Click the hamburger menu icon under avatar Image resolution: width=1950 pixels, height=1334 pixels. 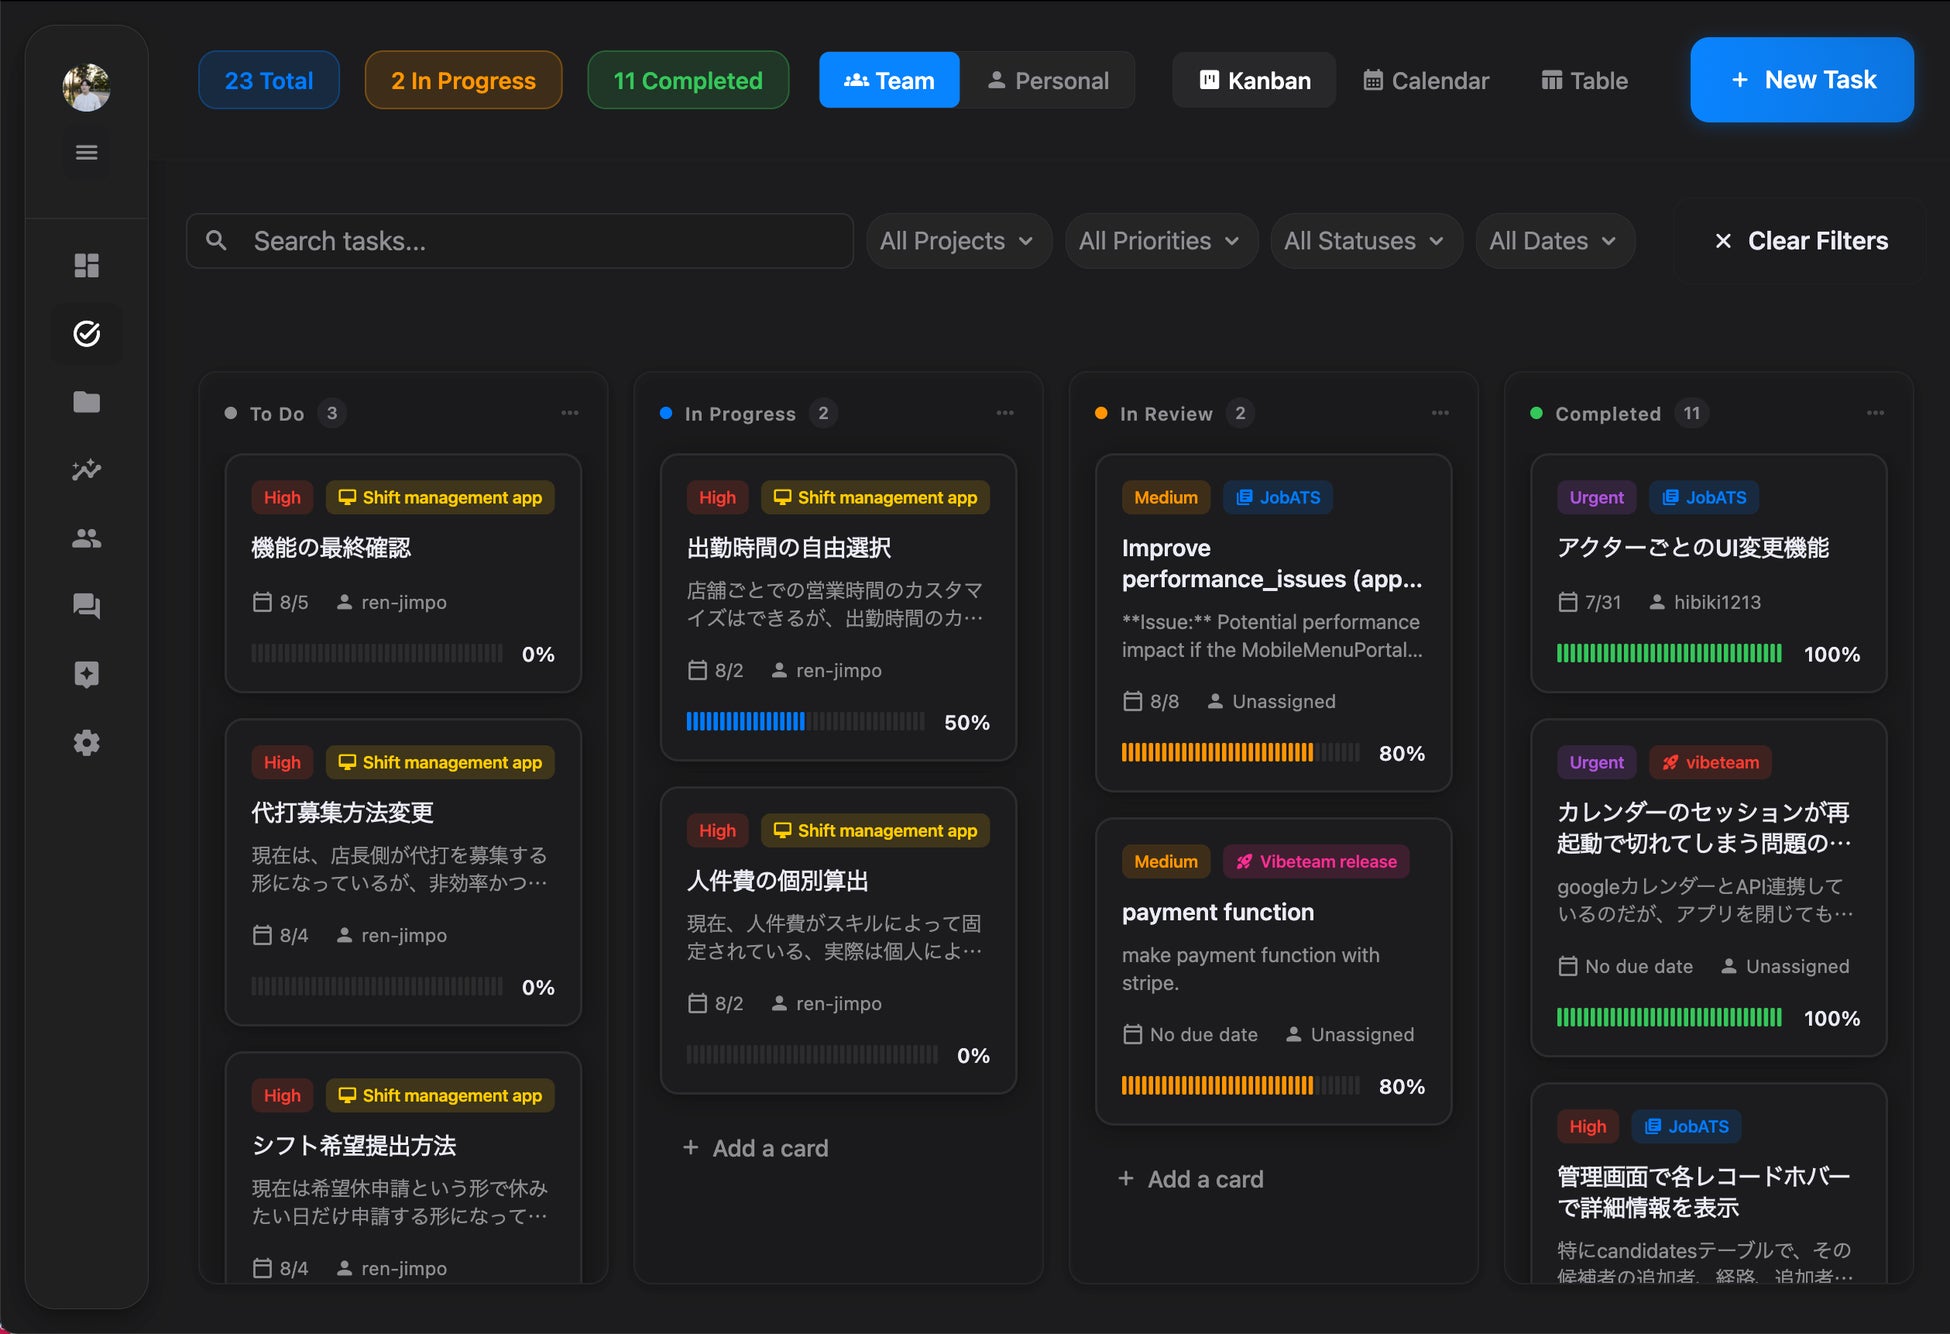pos(87,153)
